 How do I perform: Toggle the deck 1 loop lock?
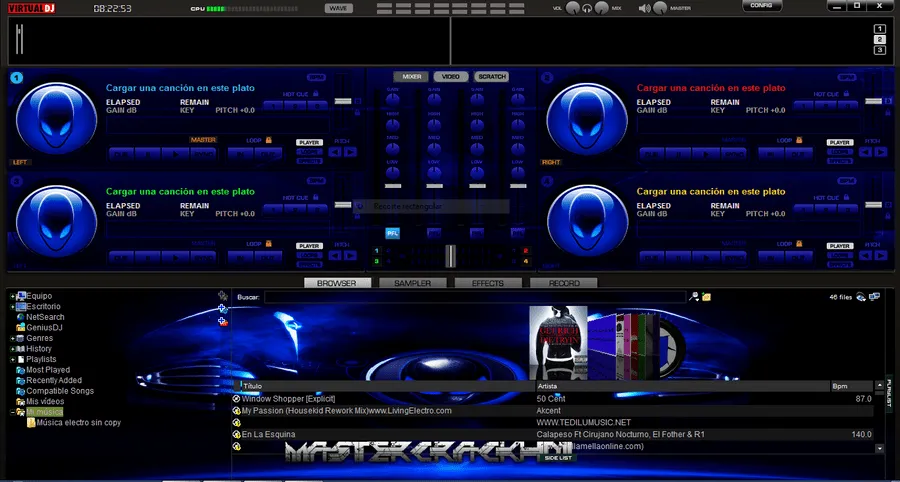[268, 140]
